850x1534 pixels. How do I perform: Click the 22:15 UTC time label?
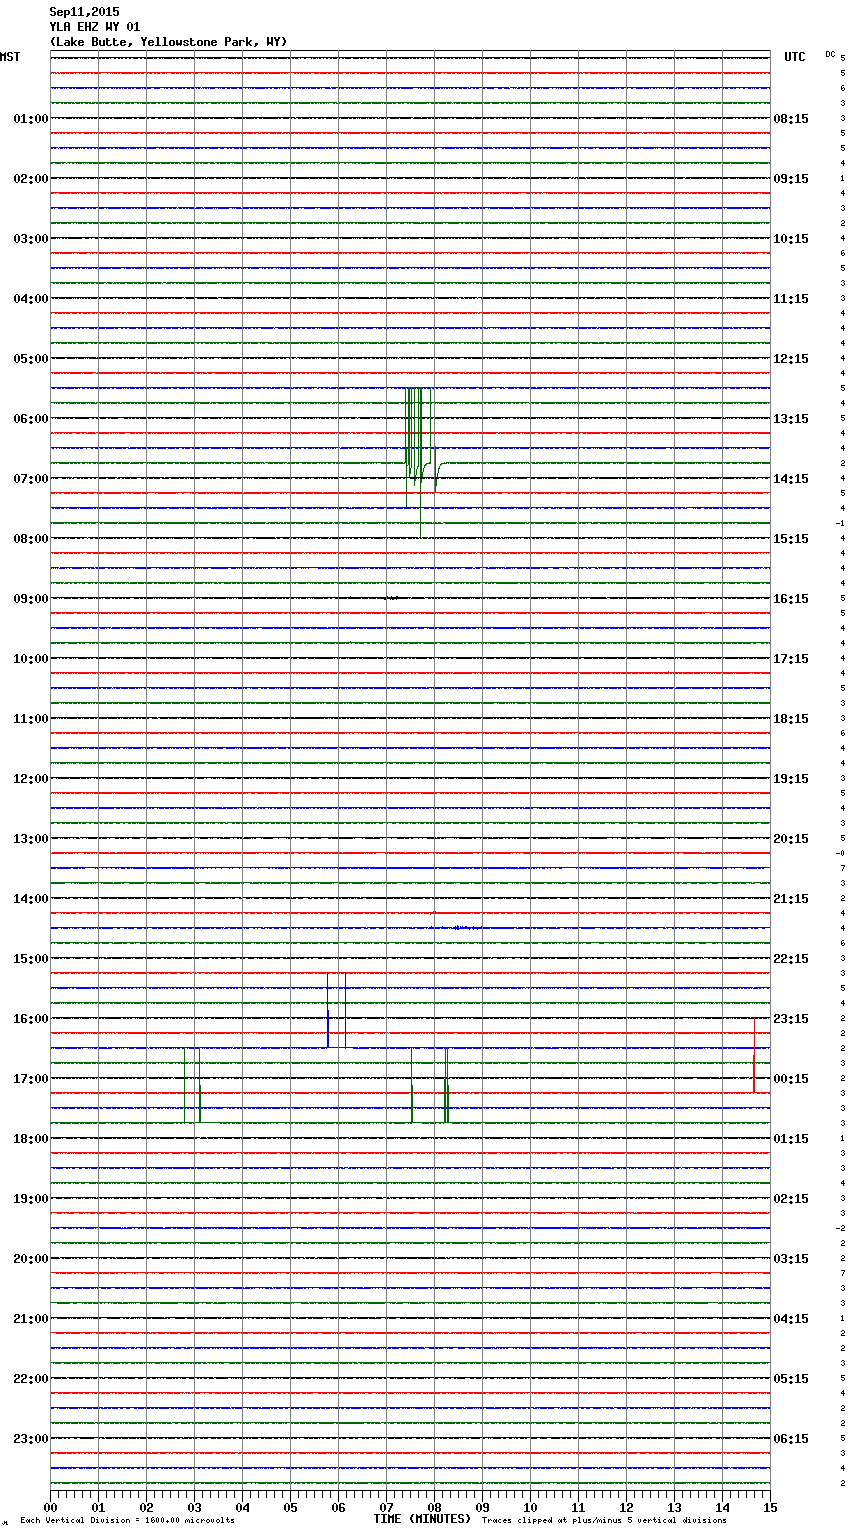(791, 958)
